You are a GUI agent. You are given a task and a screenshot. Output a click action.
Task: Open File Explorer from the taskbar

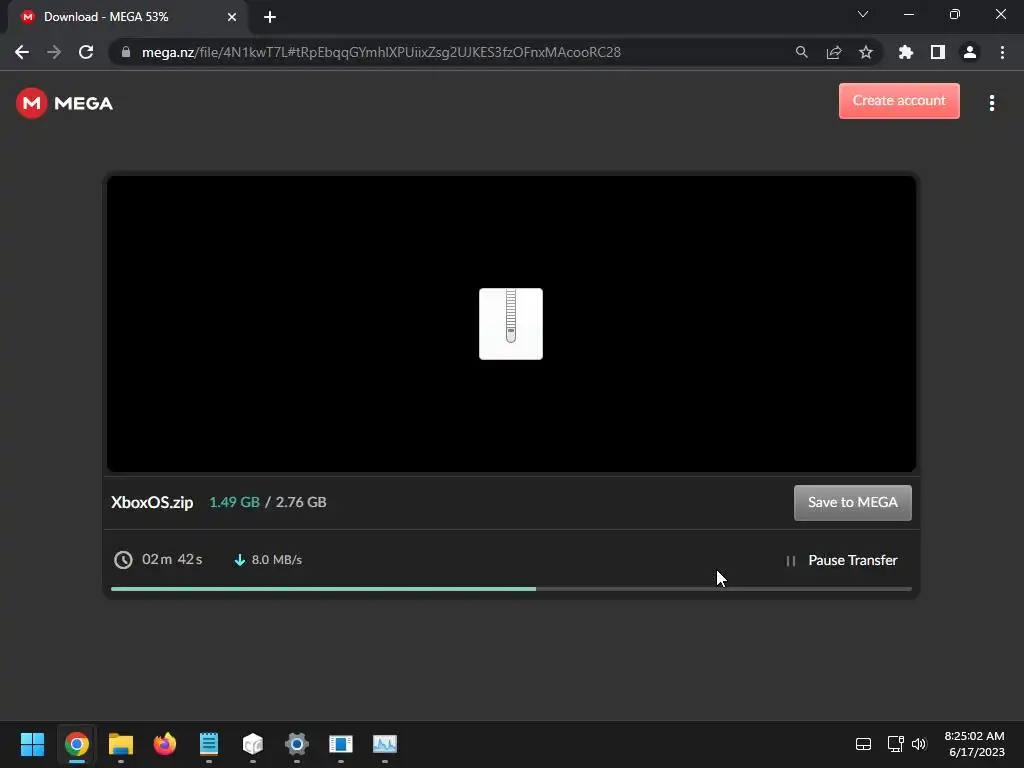(x=121, y=744)
